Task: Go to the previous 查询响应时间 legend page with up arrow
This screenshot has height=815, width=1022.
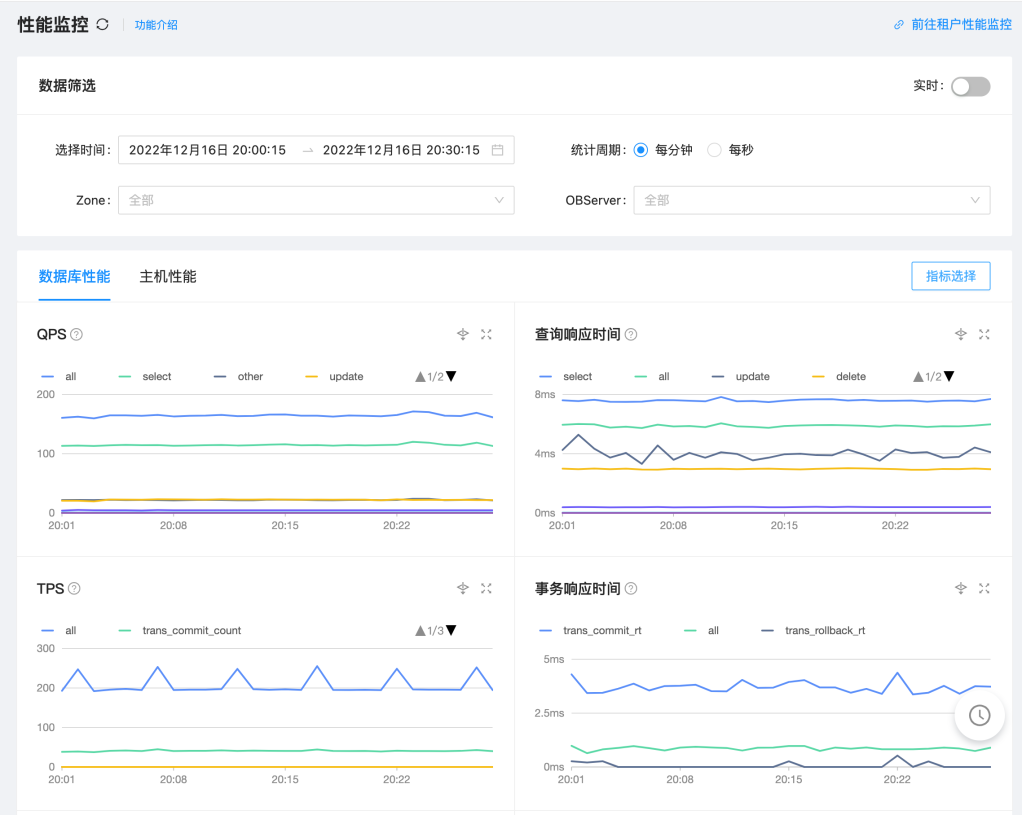Action: tap(918, 377)
